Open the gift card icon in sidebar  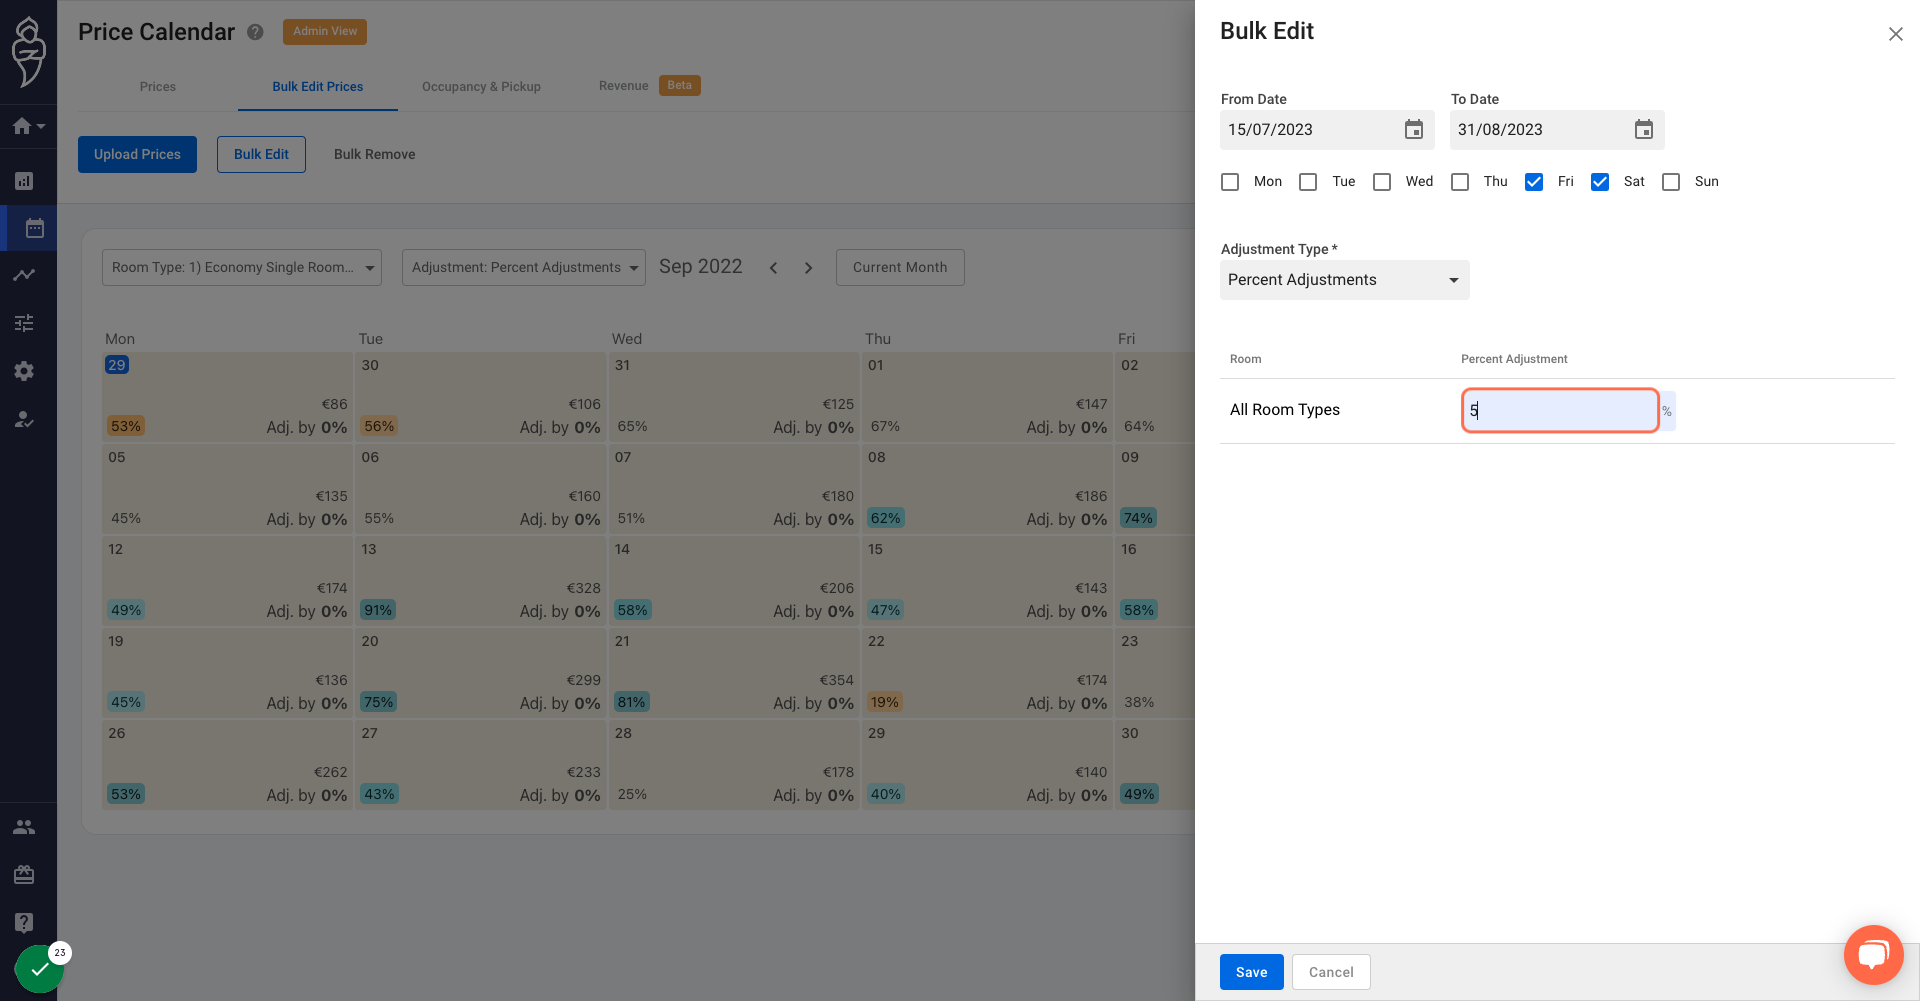click(24, 875)
